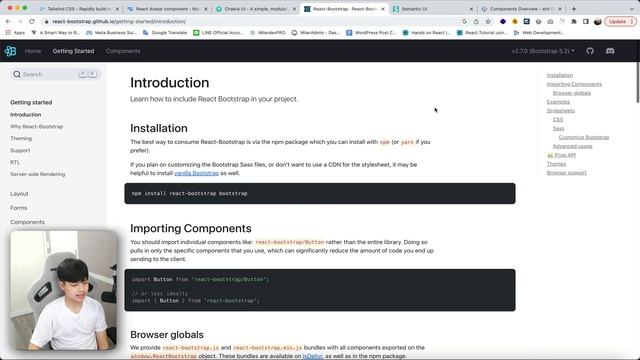Click the browser forward arrow
Image resolution: width=640 pixels, height=360 pixels.
coord(20,21)
